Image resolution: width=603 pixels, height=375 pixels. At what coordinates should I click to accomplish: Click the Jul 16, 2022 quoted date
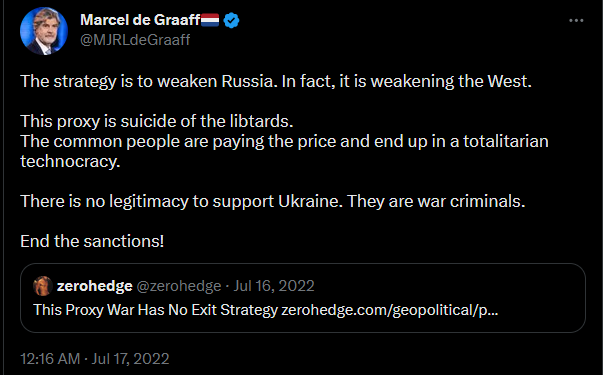(x=274, y=286)
